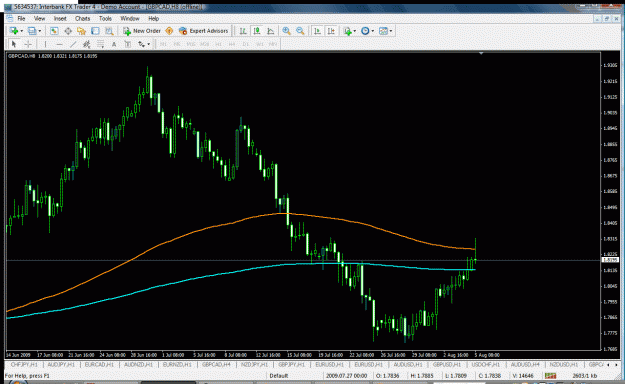Select the Fibonacci Retracement tool
625x384 pixels.
(100, 44)
